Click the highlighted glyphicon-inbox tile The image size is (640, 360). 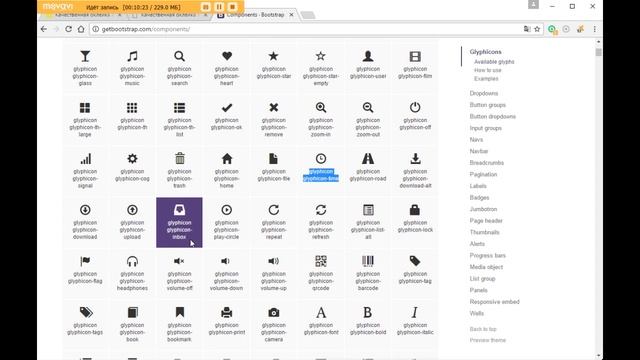point(179,222)
